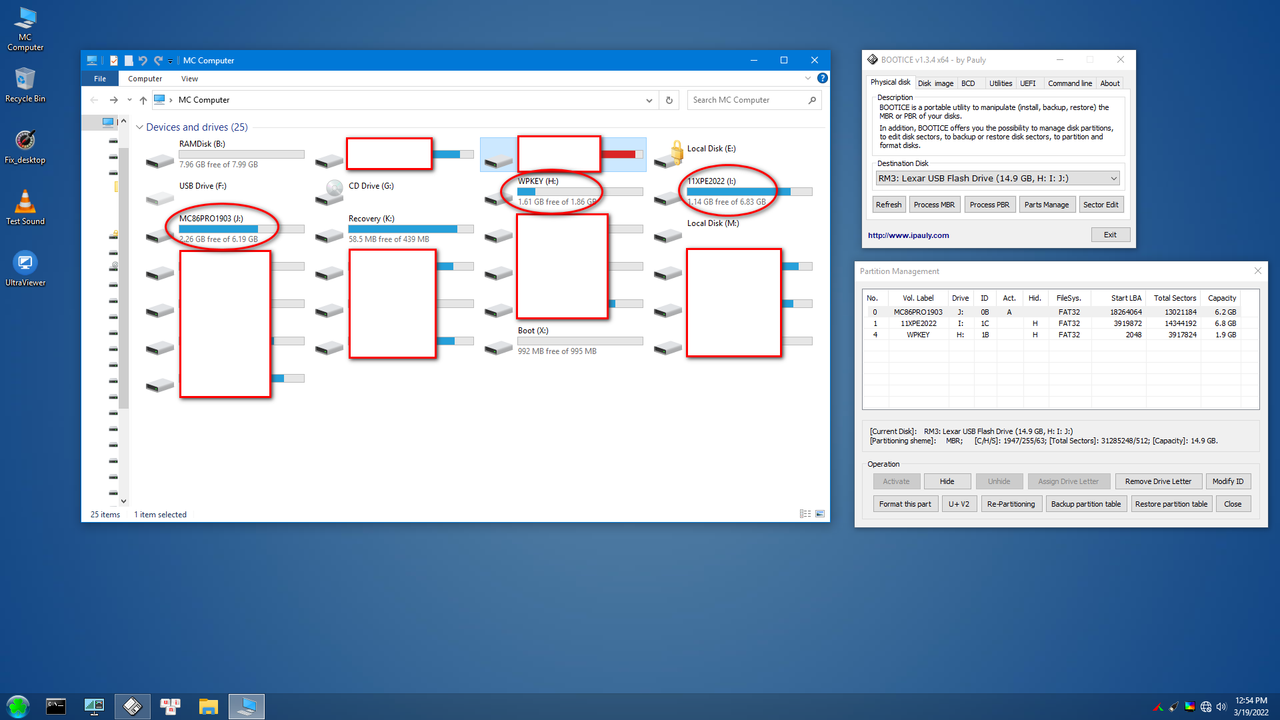Switch to MC Computer window on taskbar
Viewport: 1280px width, 720px height.
tap(246, 706)
